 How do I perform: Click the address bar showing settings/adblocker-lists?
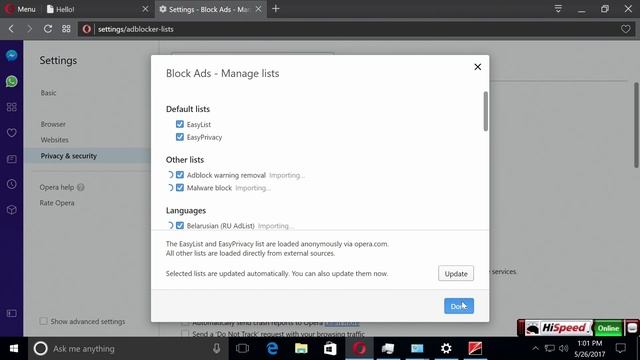pyautogui.click(x=355, y=29)
